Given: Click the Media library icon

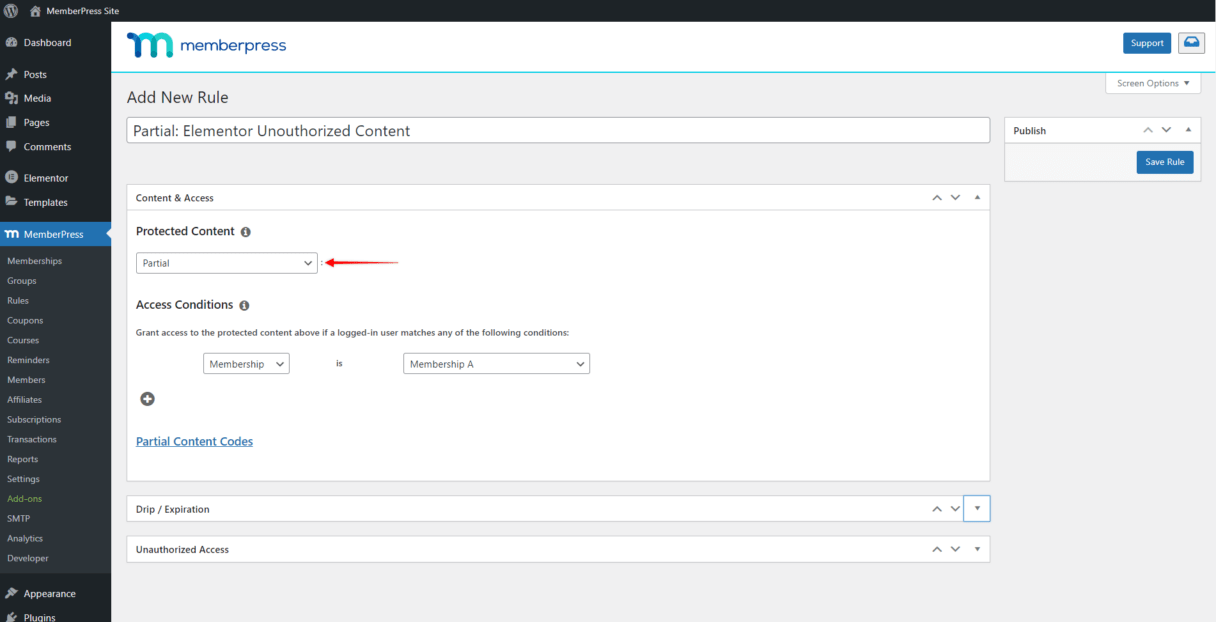Looking at the screenshot, I should pyautogui.click(x=11, y=98).
